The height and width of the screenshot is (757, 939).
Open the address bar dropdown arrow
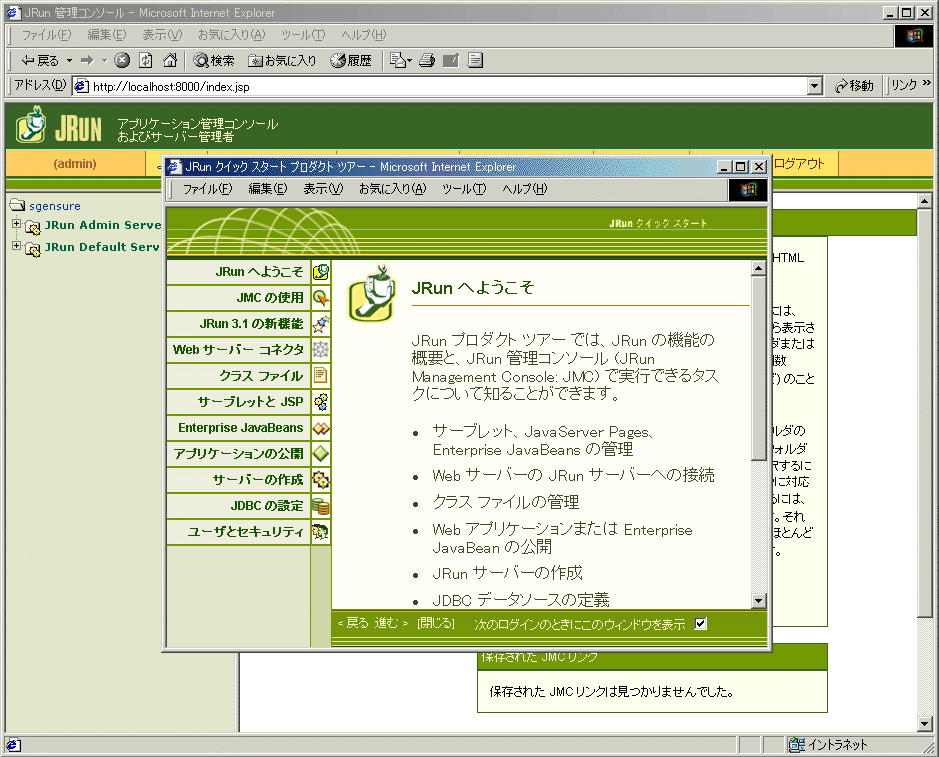(815, 86)
